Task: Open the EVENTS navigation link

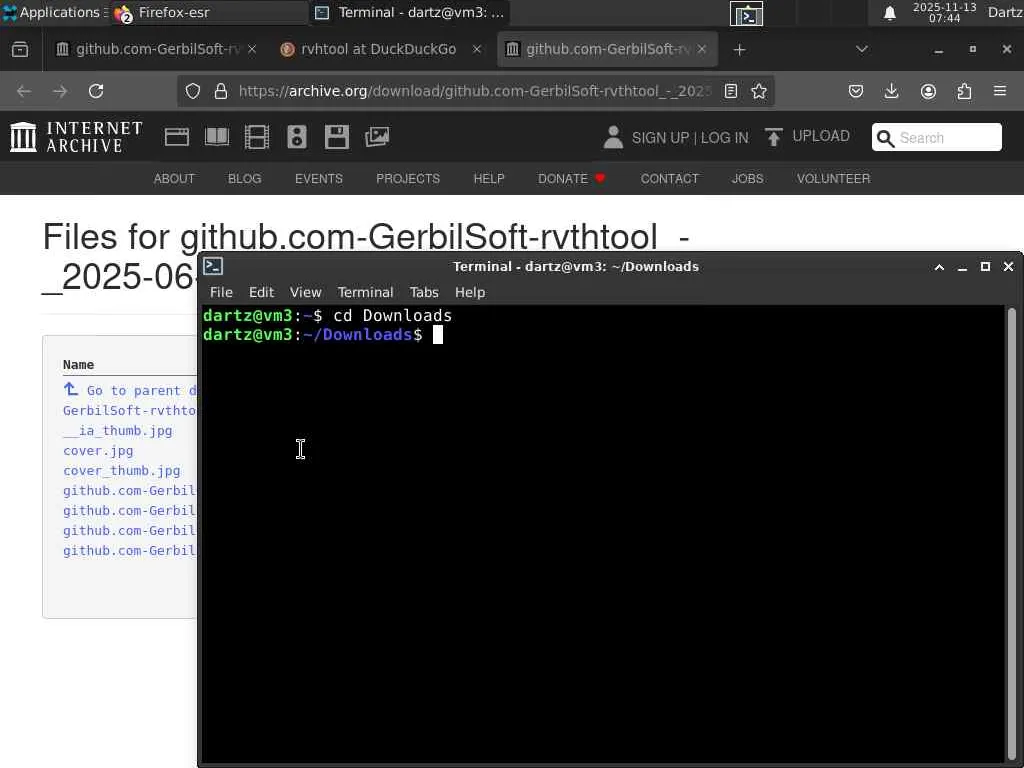Action: tap(319, 178)
